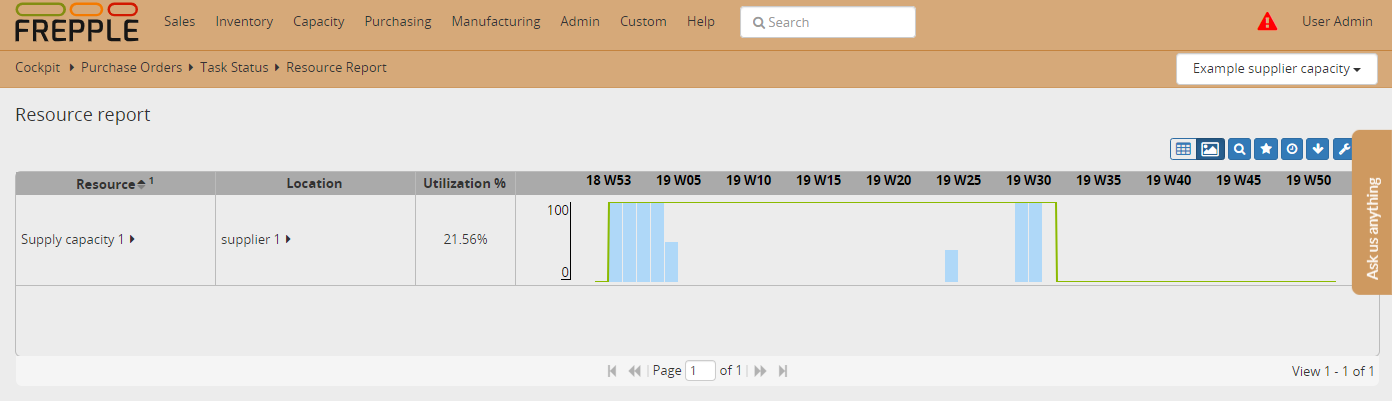Viewport: 1392px width, 401px height.
Task: Click the Supply capacity 1 resource name
Action: pyautogui.click(x=73, y=240)
